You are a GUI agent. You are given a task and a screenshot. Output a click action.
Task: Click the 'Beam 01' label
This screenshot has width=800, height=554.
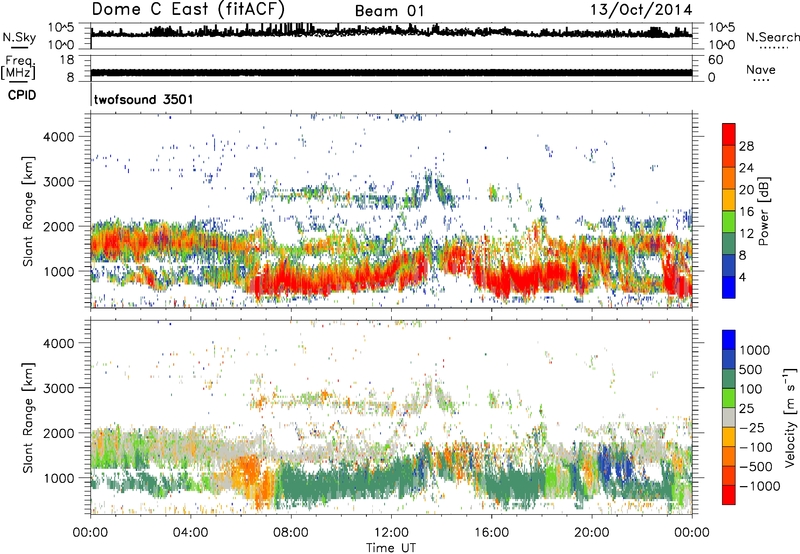(x=389, y=11)
